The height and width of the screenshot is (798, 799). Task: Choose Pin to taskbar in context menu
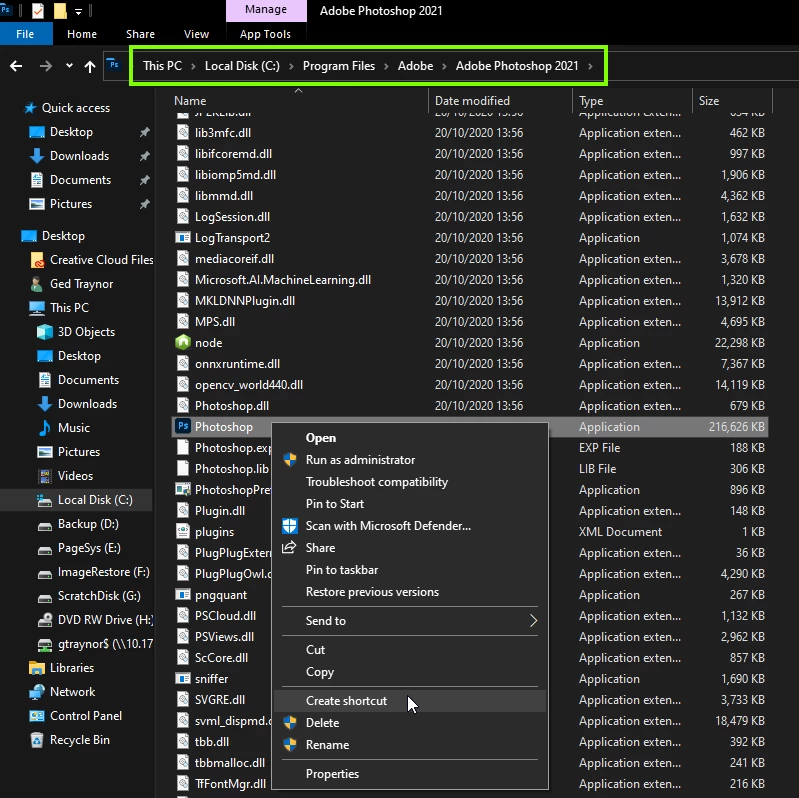[410, 570]
